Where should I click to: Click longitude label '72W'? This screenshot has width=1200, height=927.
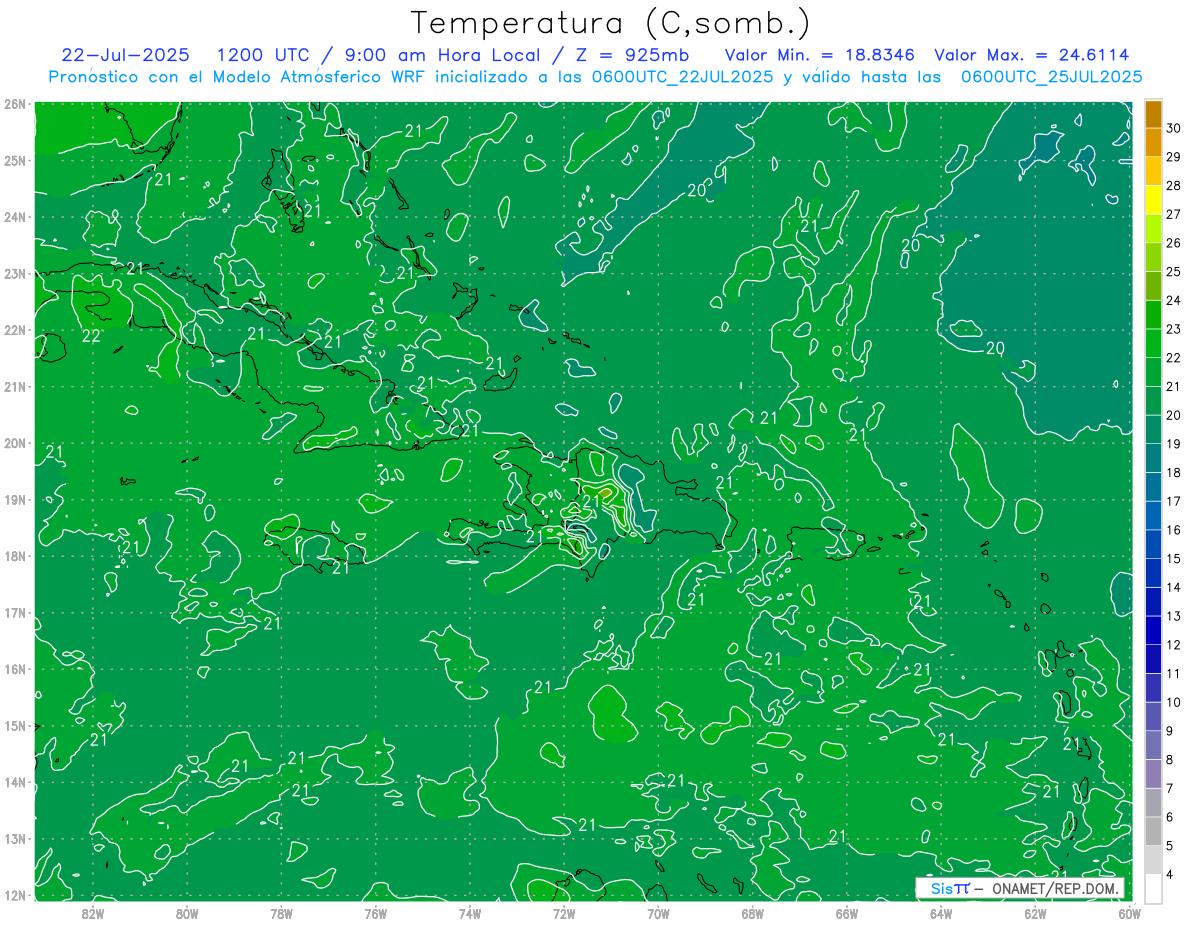pos(564,913)
